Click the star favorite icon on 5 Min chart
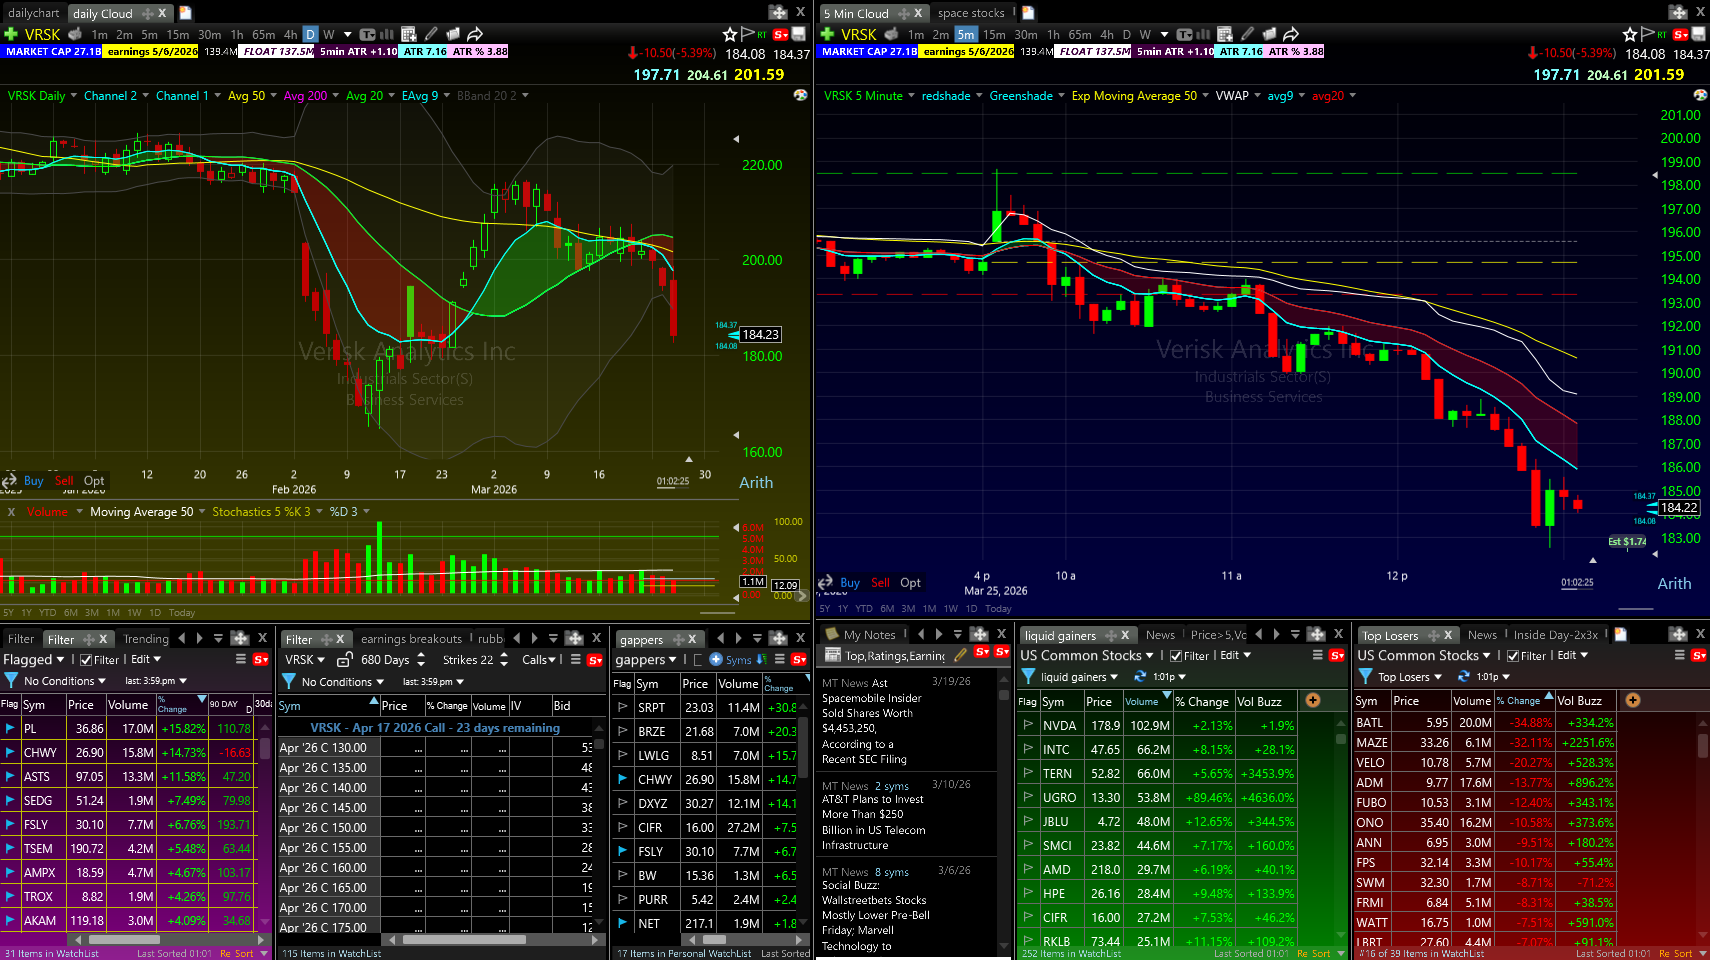 click(1630, 34)
